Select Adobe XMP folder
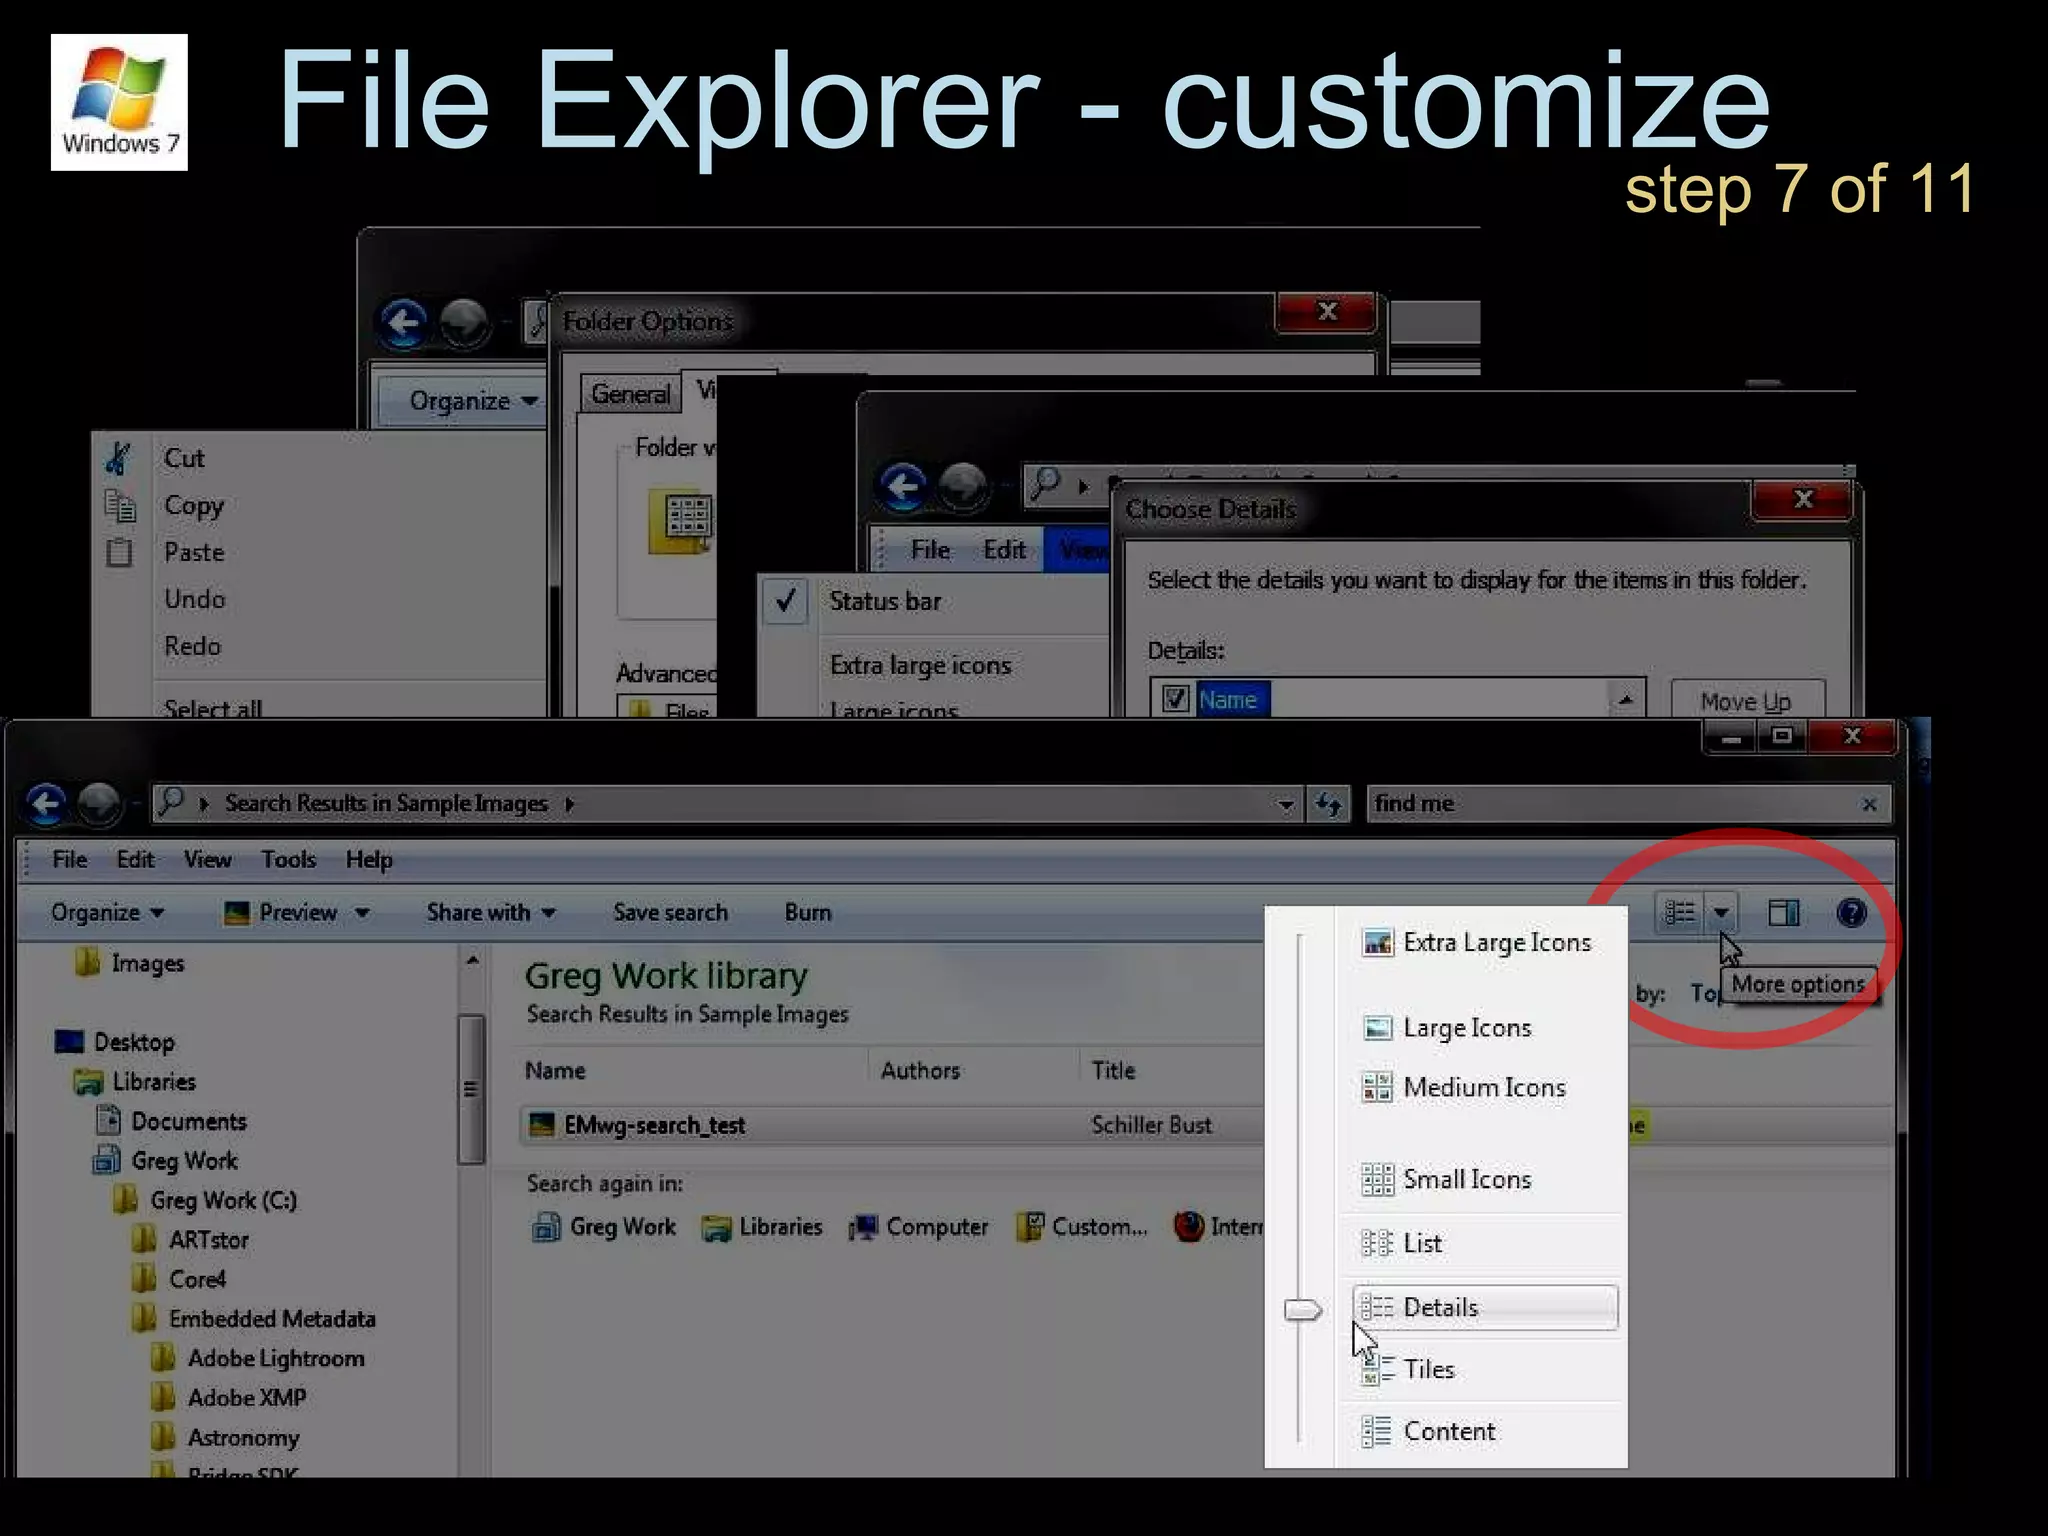2048x1536 pixels. click(x=229, y=1398)
